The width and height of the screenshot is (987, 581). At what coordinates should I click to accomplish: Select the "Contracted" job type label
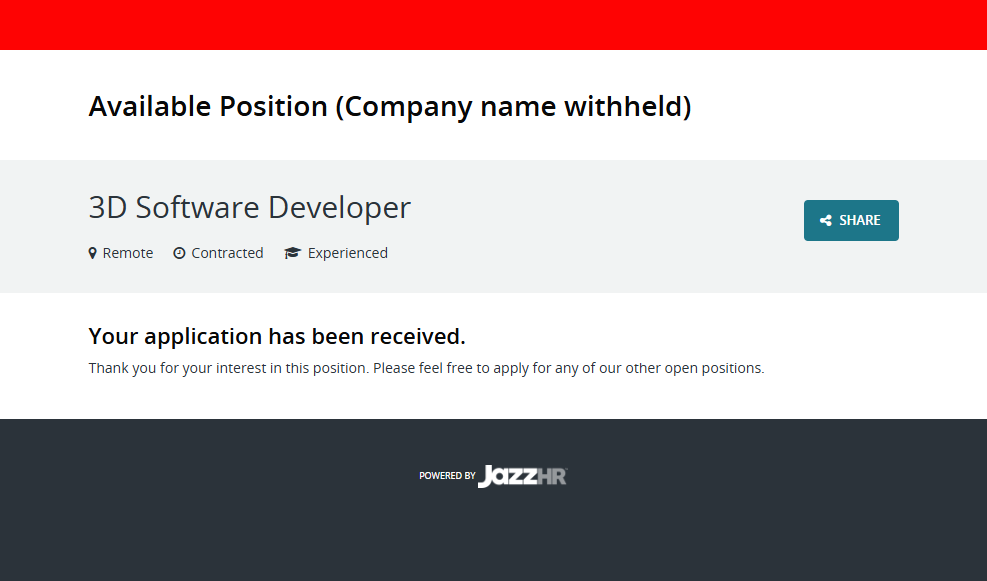coord(227,253)
